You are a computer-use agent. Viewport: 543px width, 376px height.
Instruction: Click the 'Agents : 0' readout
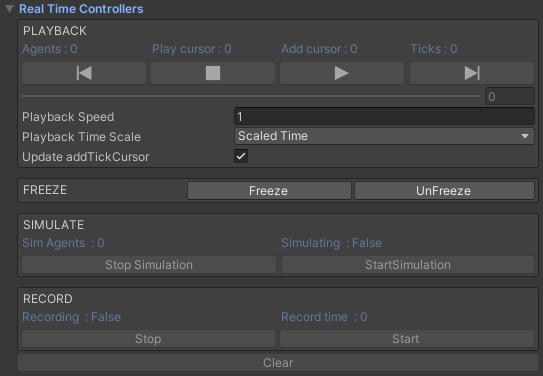pos(50,49)
